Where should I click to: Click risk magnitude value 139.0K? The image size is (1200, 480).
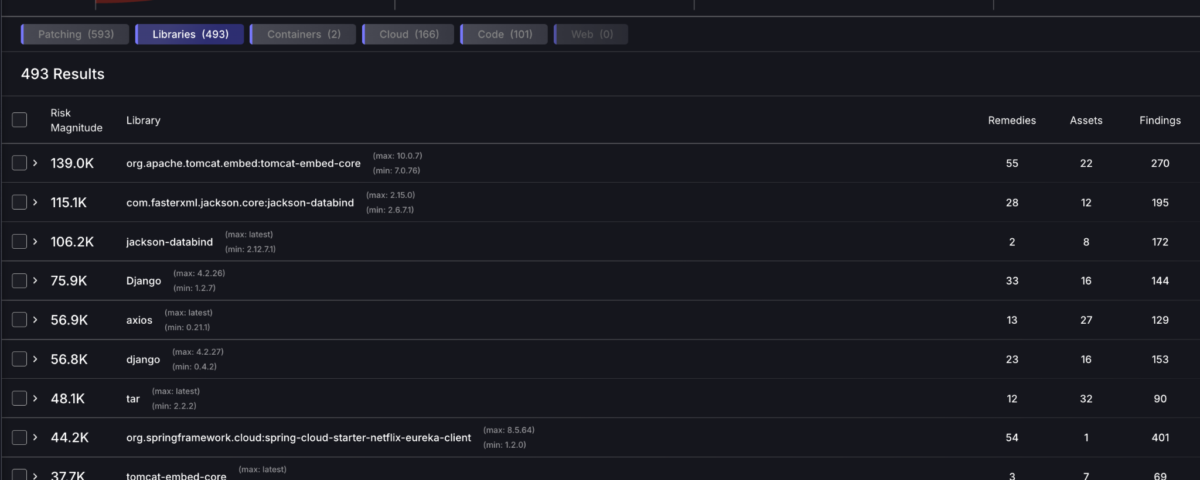pos(72,163)
